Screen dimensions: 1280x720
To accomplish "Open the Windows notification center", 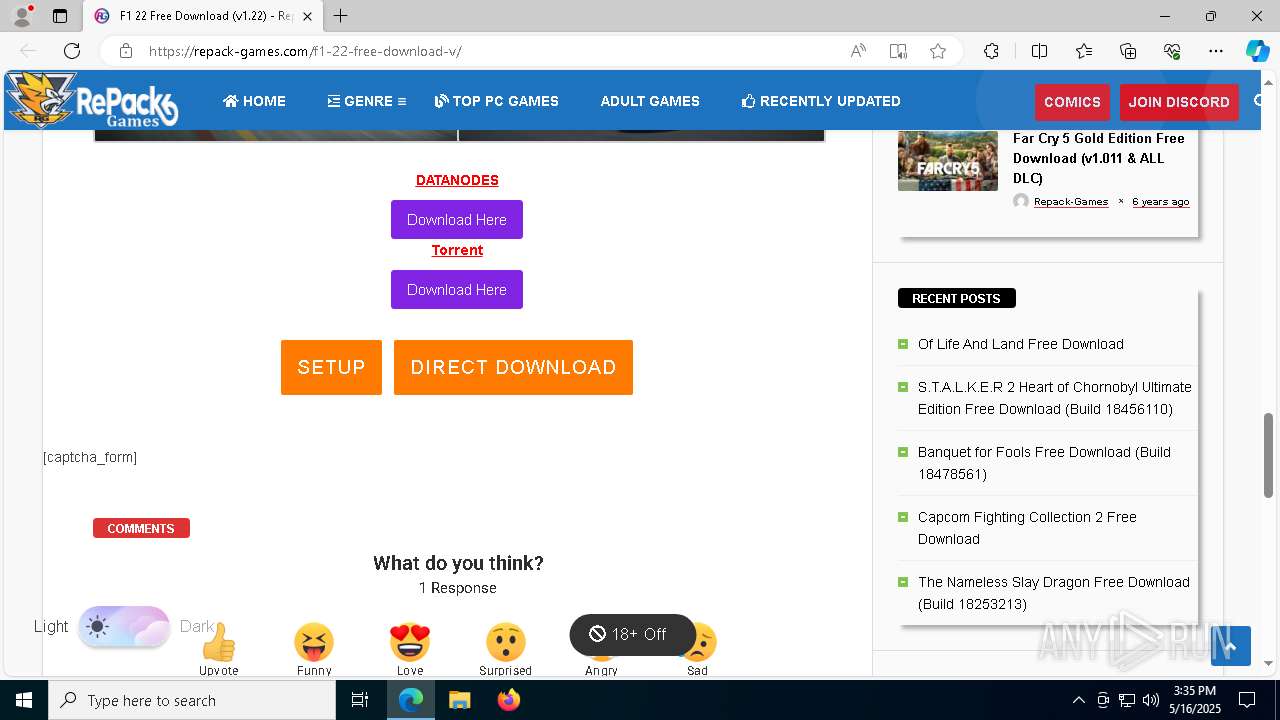I will 1247,700.
